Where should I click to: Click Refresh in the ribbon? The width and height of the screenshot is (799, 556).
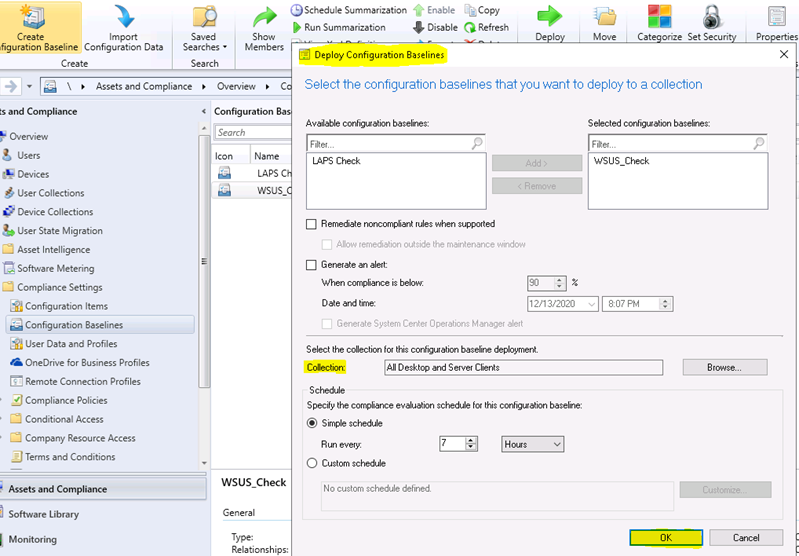tap(487, 27)
